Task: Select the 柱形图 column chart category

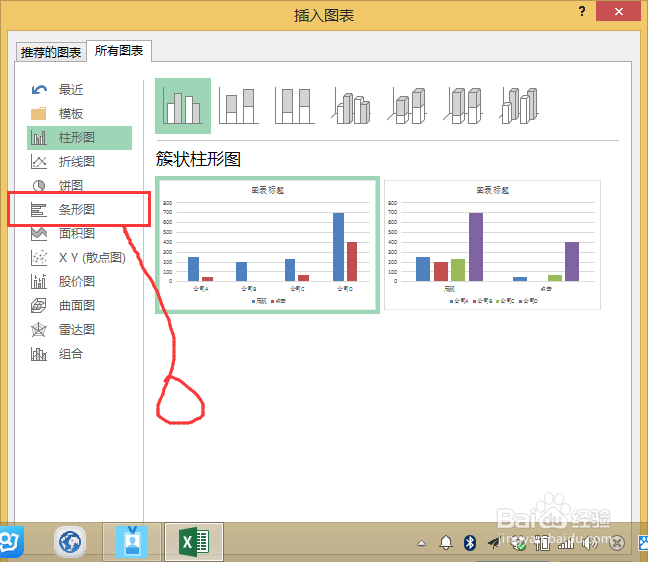Action: tap(79, 138)
